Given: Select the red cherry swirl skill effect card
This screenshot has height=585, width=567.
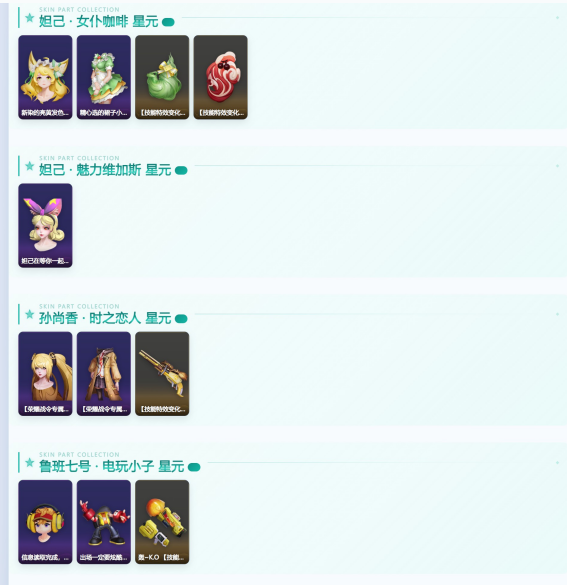Looking at the screenshot, I should click(x=220, y=77).
